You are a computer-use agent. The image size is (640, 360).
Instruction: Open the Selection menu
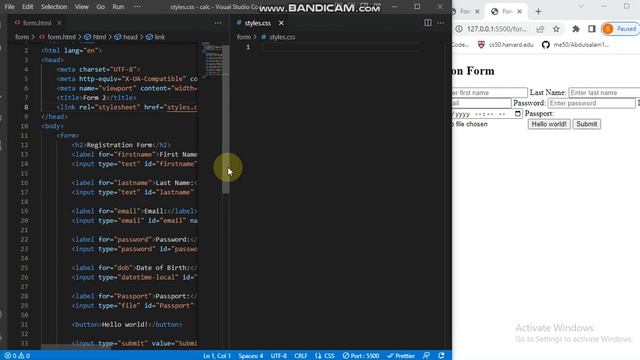coord(54,7)
